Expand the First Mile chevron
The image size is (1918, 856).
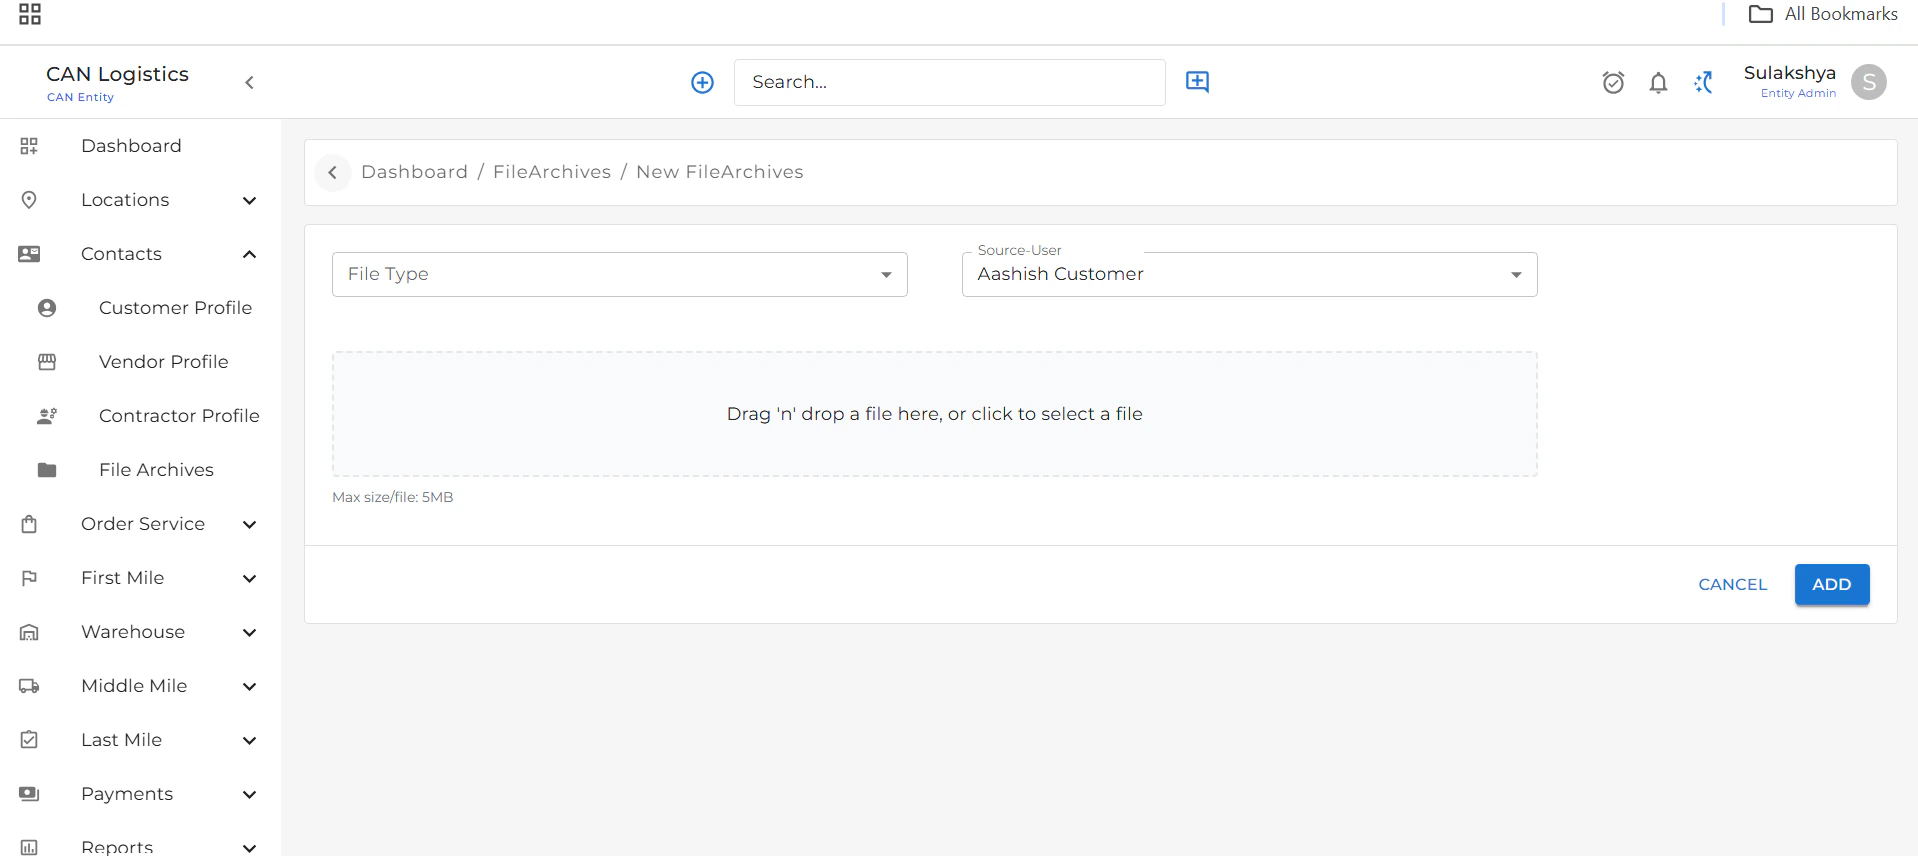[x=250, y=578]
